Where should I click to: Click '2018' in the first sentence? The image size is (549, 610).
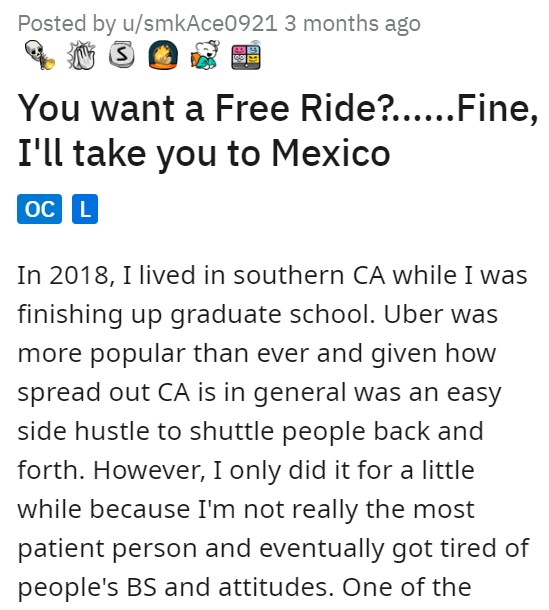82,275
